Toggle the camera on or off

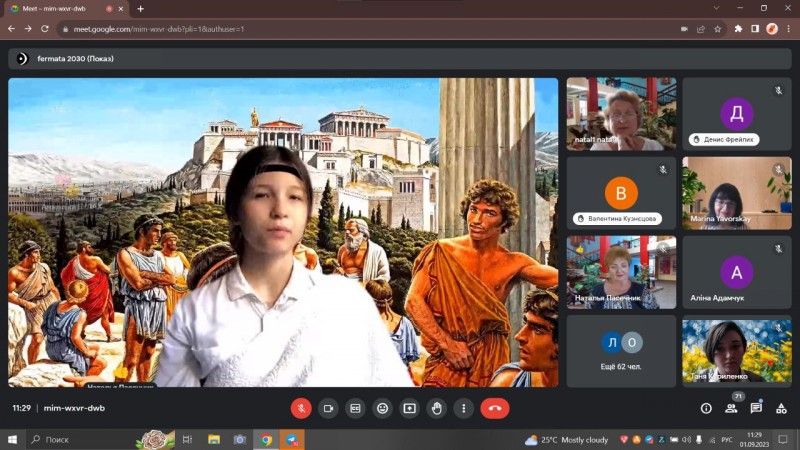(328, 408)
